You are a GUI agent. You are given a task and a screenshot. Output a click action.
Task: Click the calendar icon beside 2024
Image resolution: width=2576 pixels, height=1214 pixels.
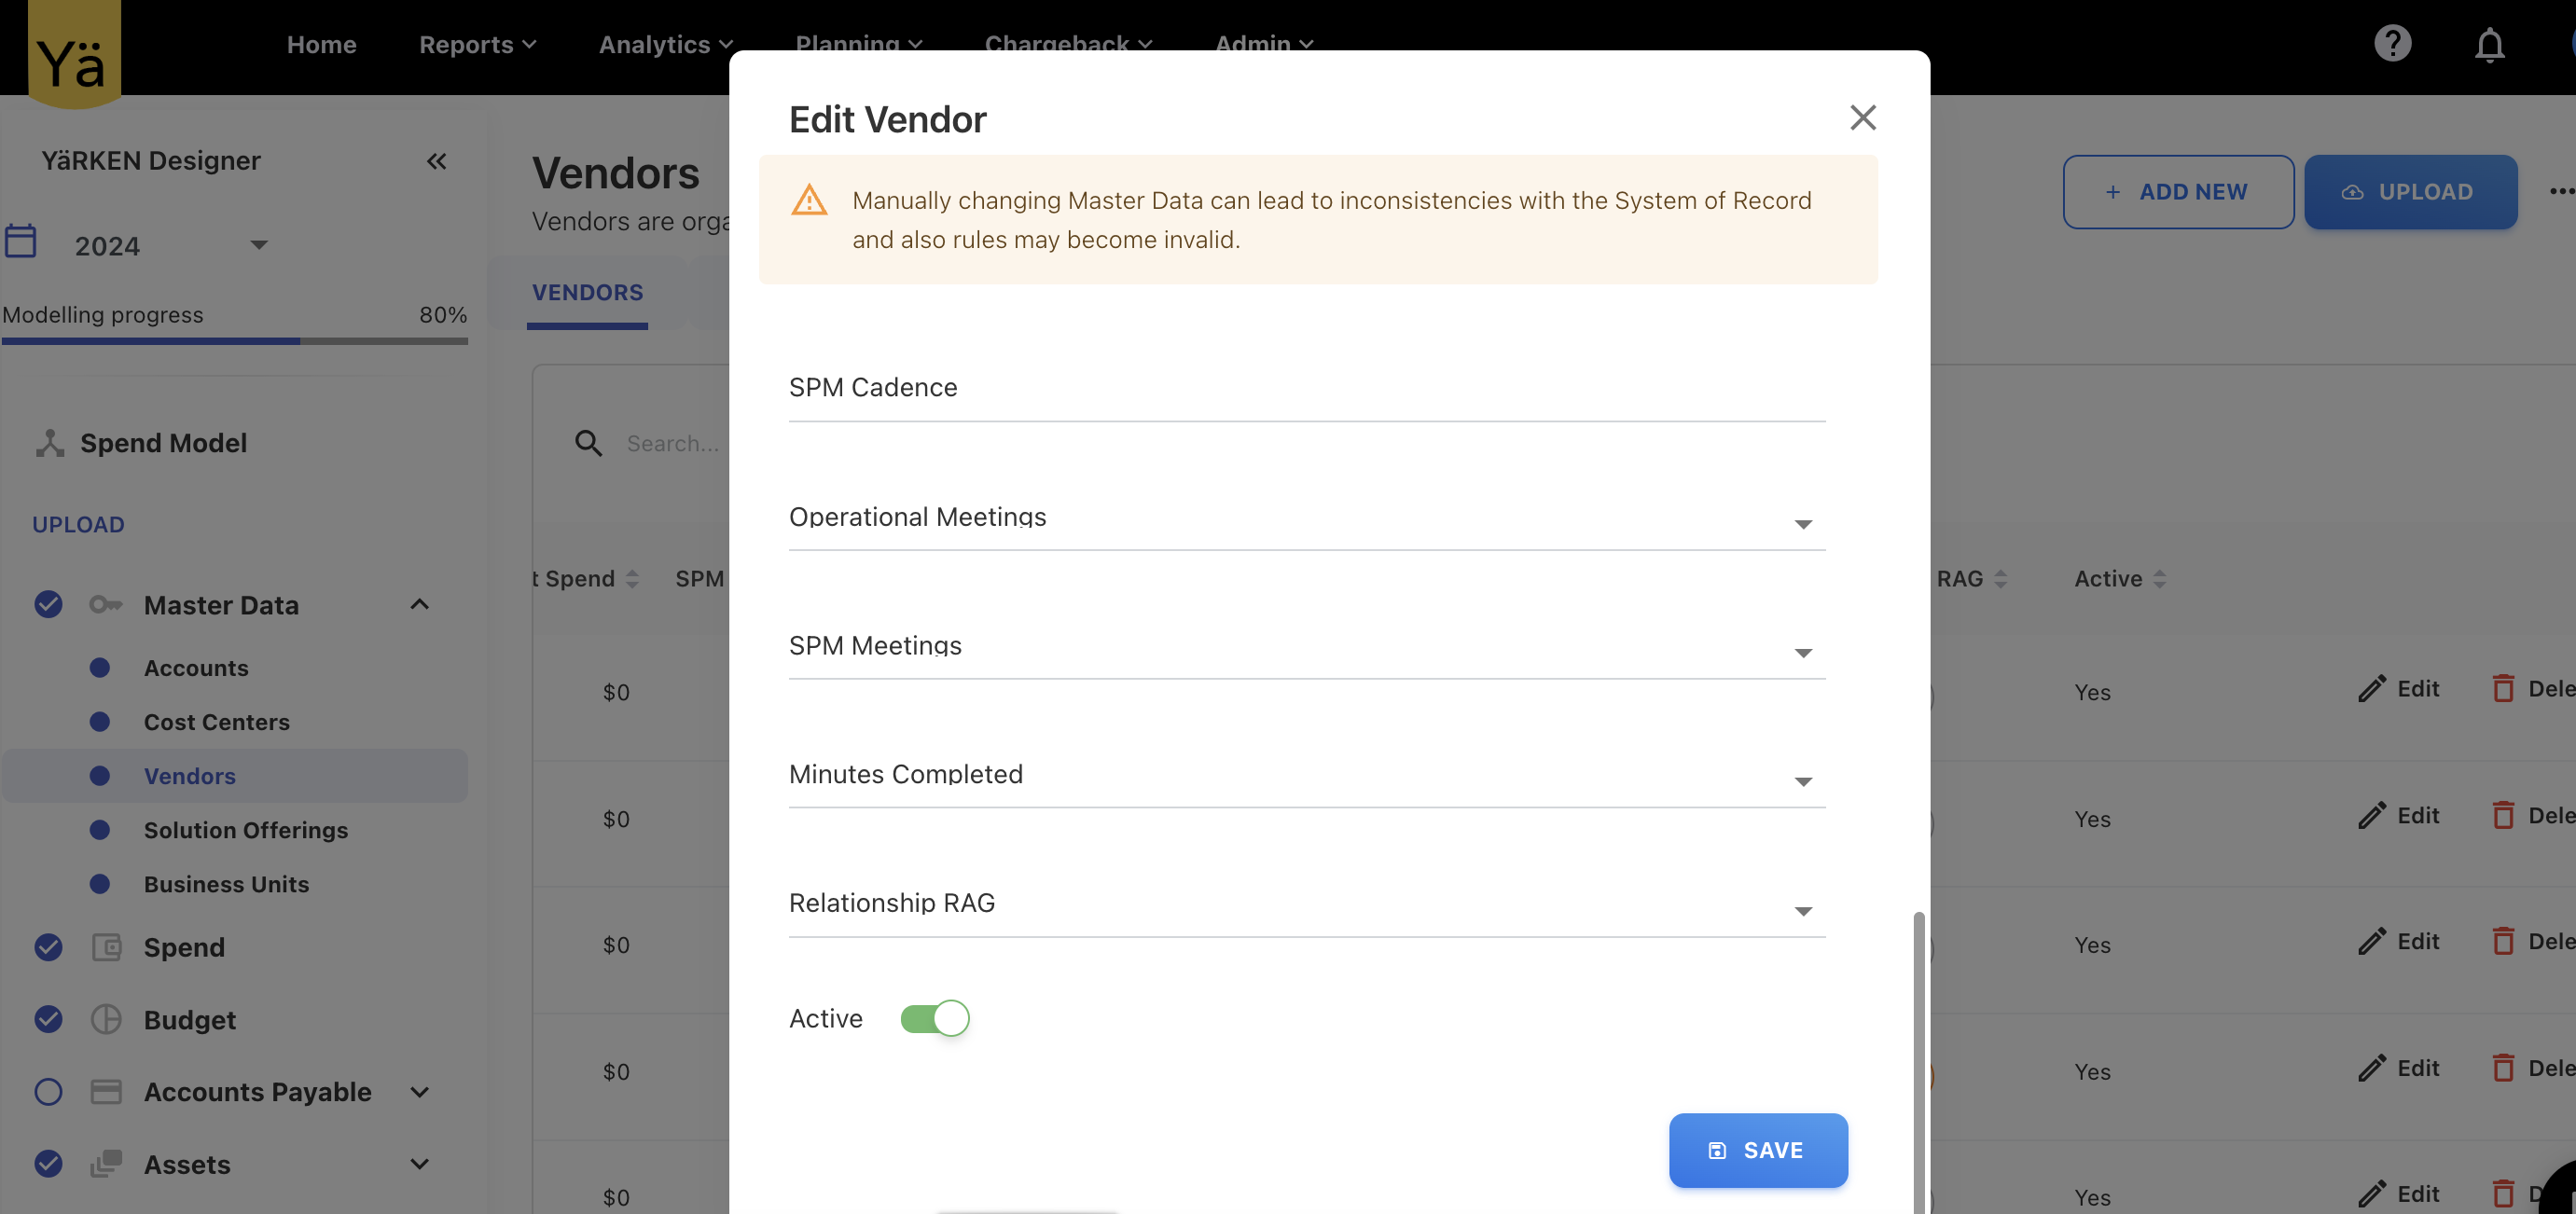[21, 242]
